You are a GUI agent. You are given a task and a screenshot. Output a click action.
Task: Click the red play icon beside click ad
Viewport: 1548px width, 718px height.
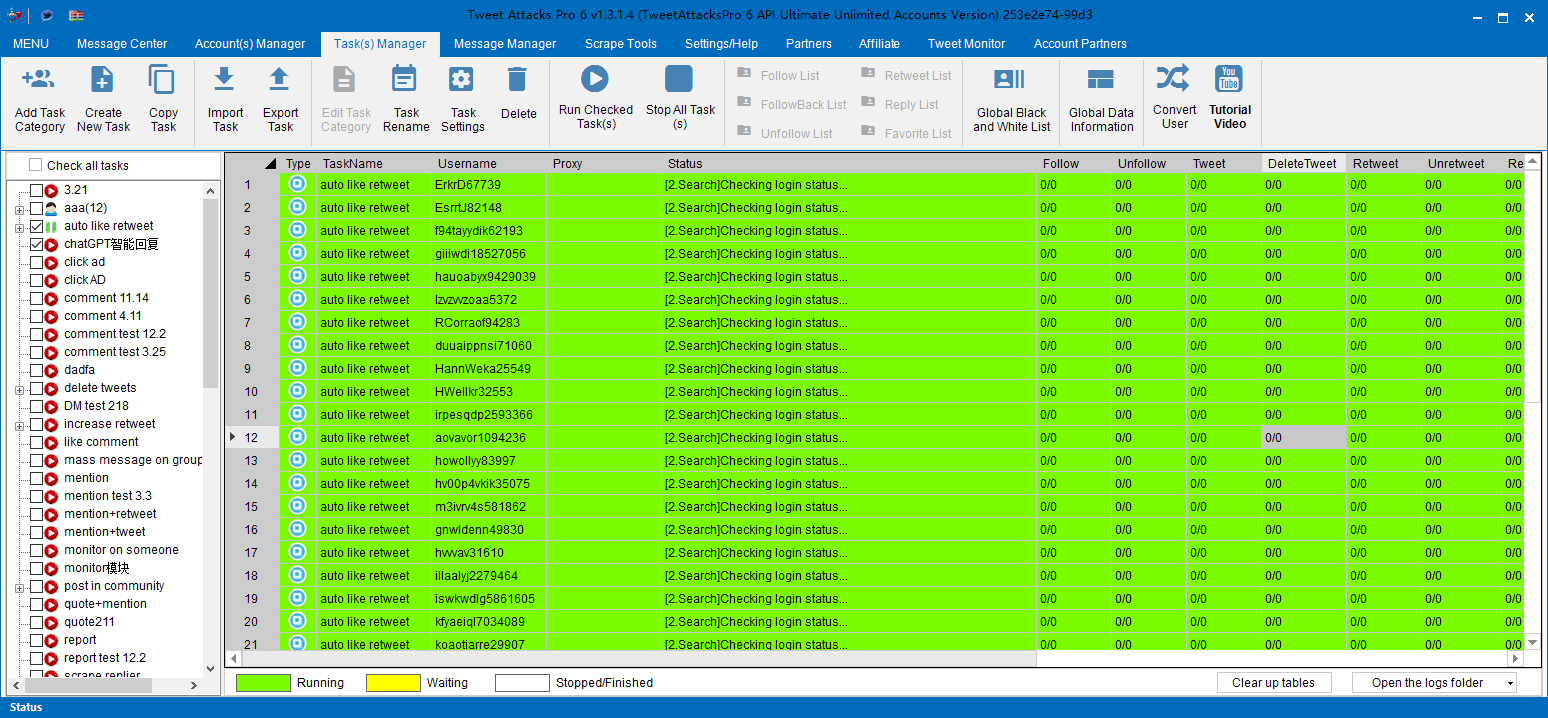click(51, 262)
